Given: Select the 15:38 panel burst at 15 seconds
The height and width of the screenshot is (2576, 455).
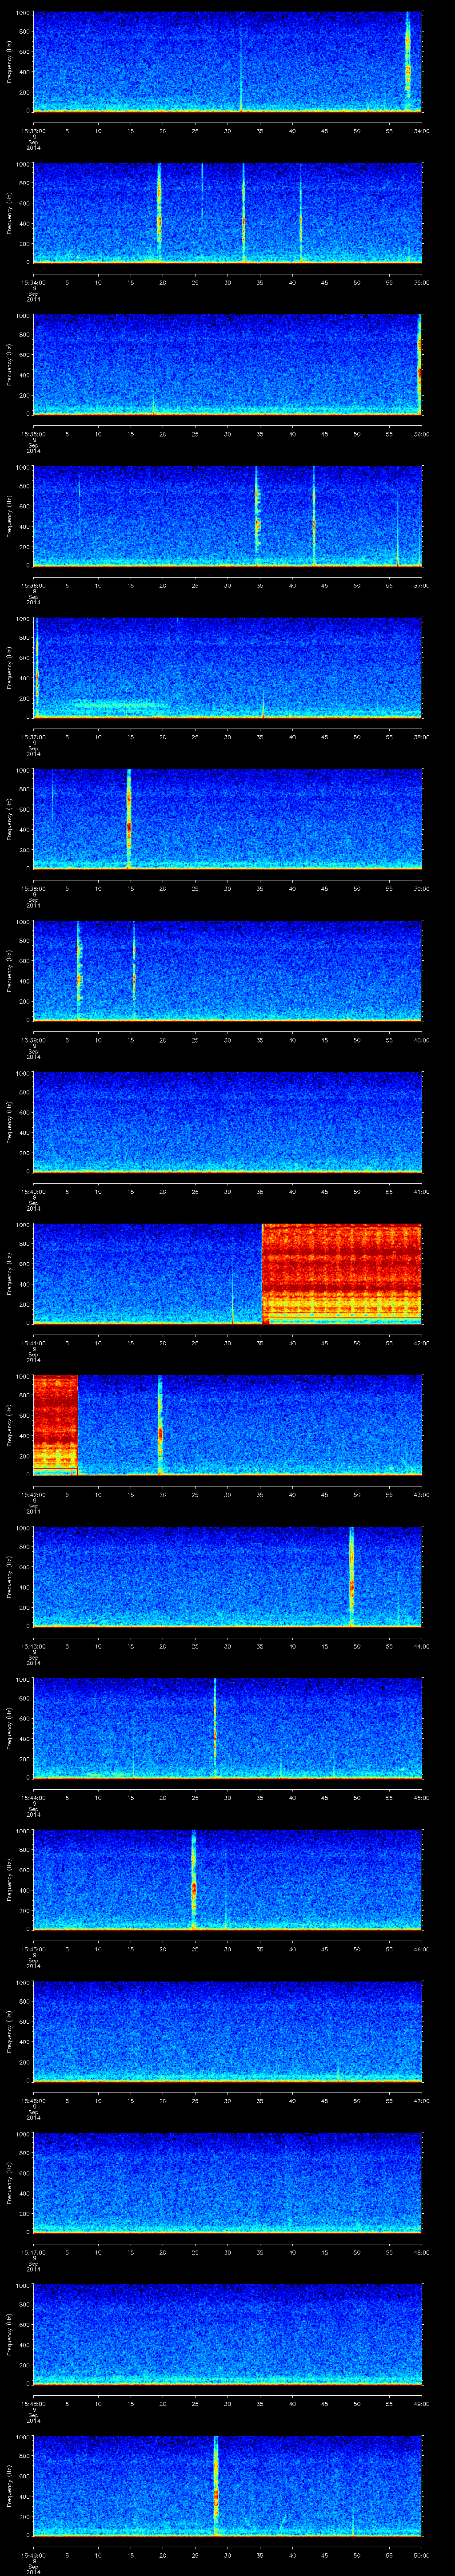Looking at the screenshot, I should tap(129, 818).
